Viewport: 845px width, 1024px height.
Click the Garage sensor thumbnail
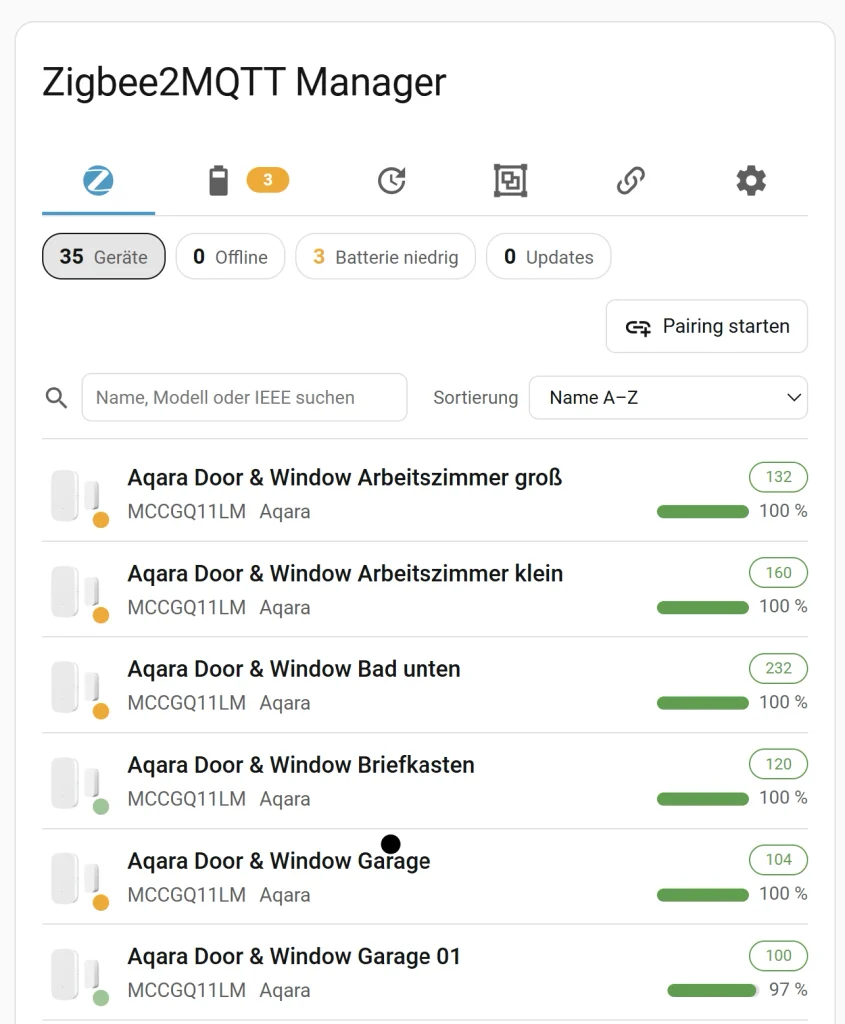pyautogui.click(x=74, y=879)
